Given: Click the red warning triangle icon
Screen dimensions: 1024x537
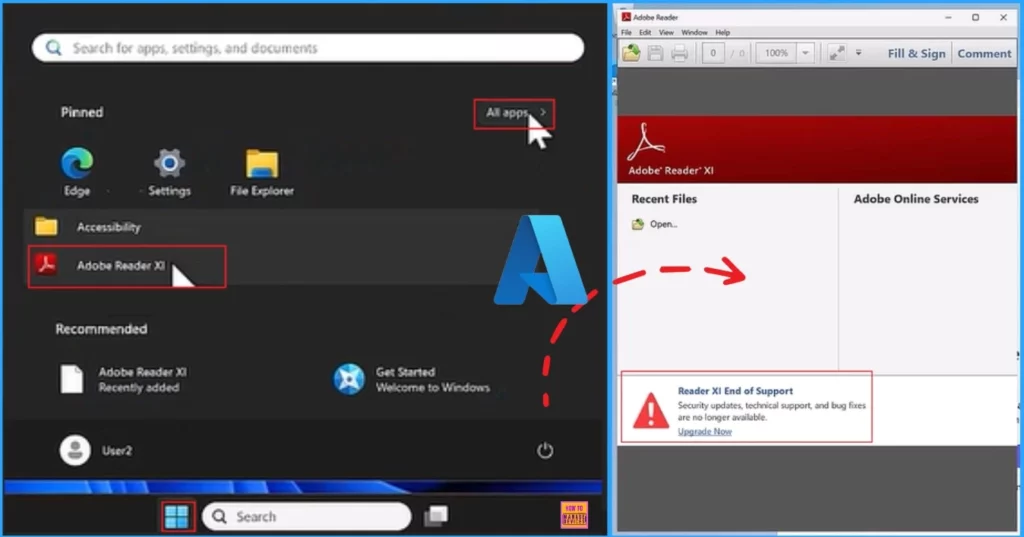Looking at the screenshot, I should pos(650,411).
